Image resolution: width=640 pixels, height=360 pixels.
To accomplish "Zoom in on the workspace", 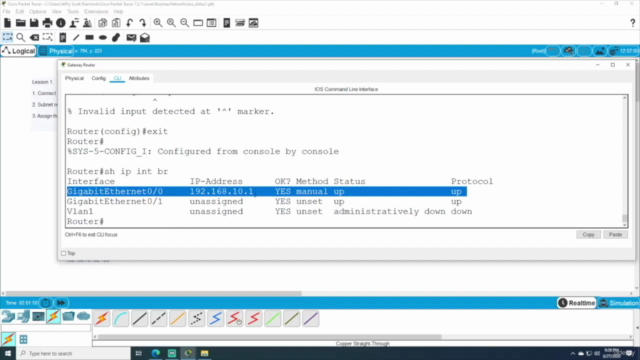I will (158, 23).
